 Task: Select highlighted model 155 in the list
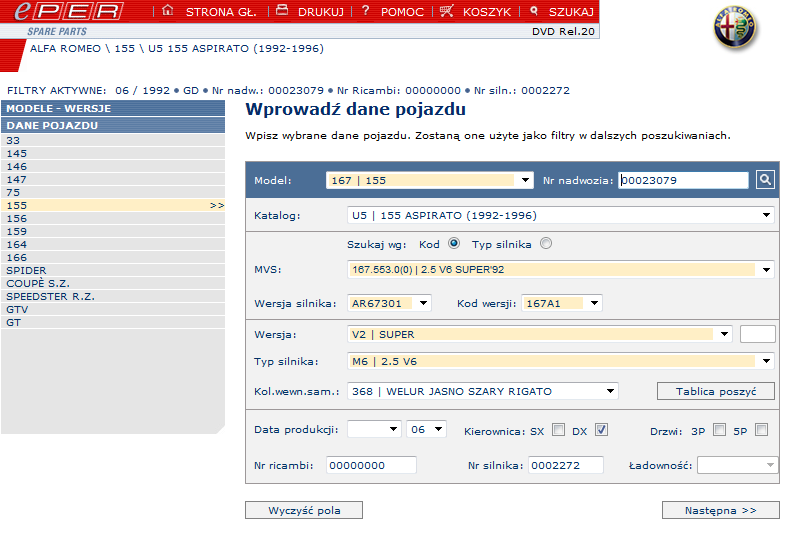(113, 206)
